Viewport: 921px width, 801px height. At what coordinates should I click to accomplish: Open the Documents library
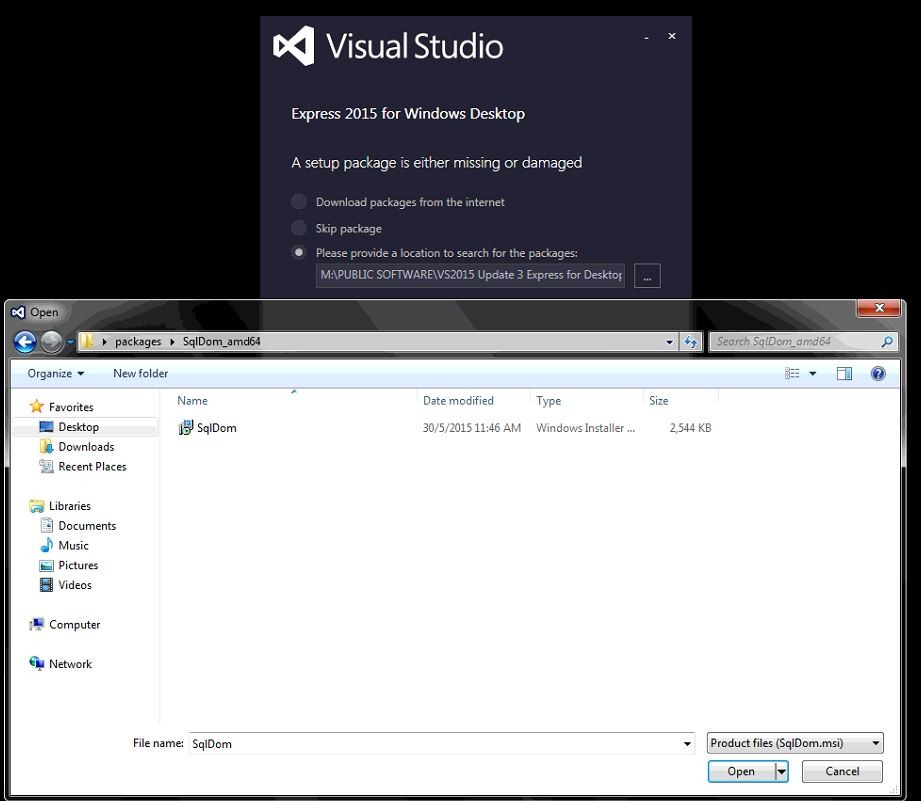pyautogui.click(x=87, y=526)
